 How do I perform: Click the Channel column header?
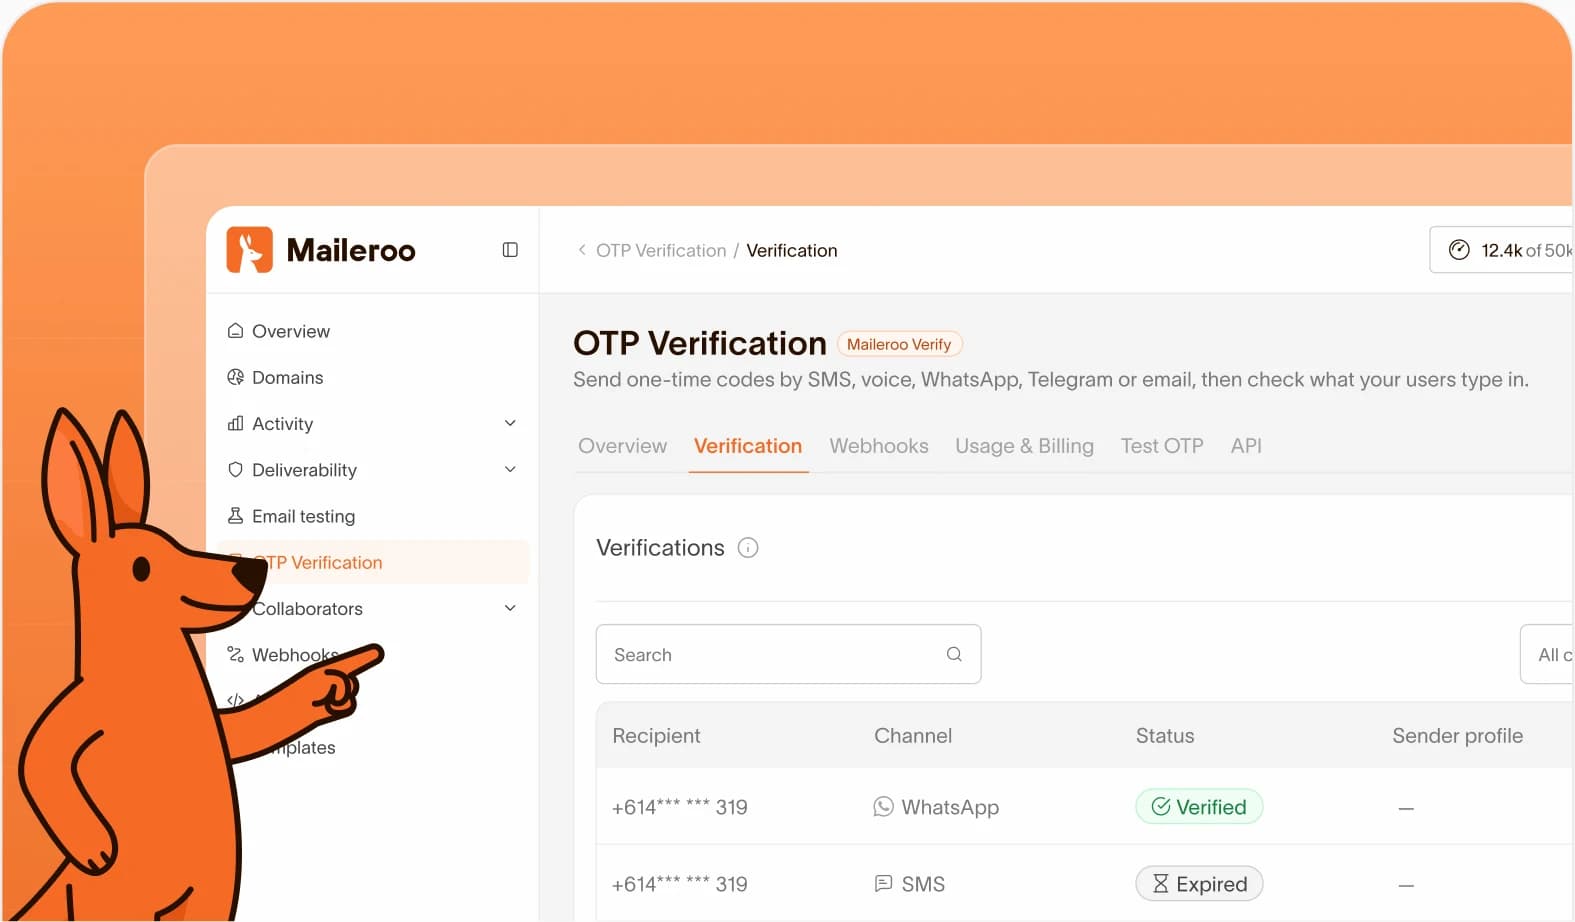[913, 736]
